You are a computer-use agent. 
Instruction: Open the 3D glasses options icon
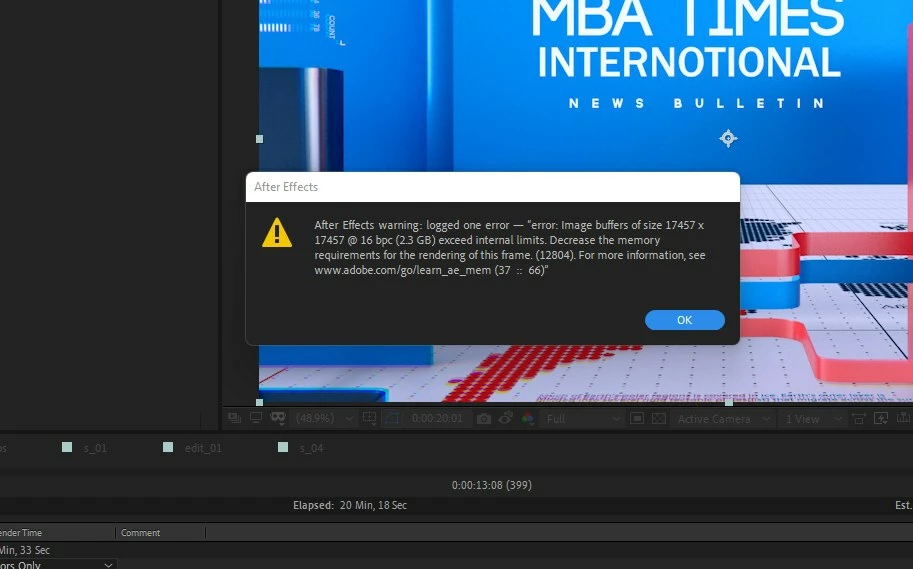coord(278,418)
